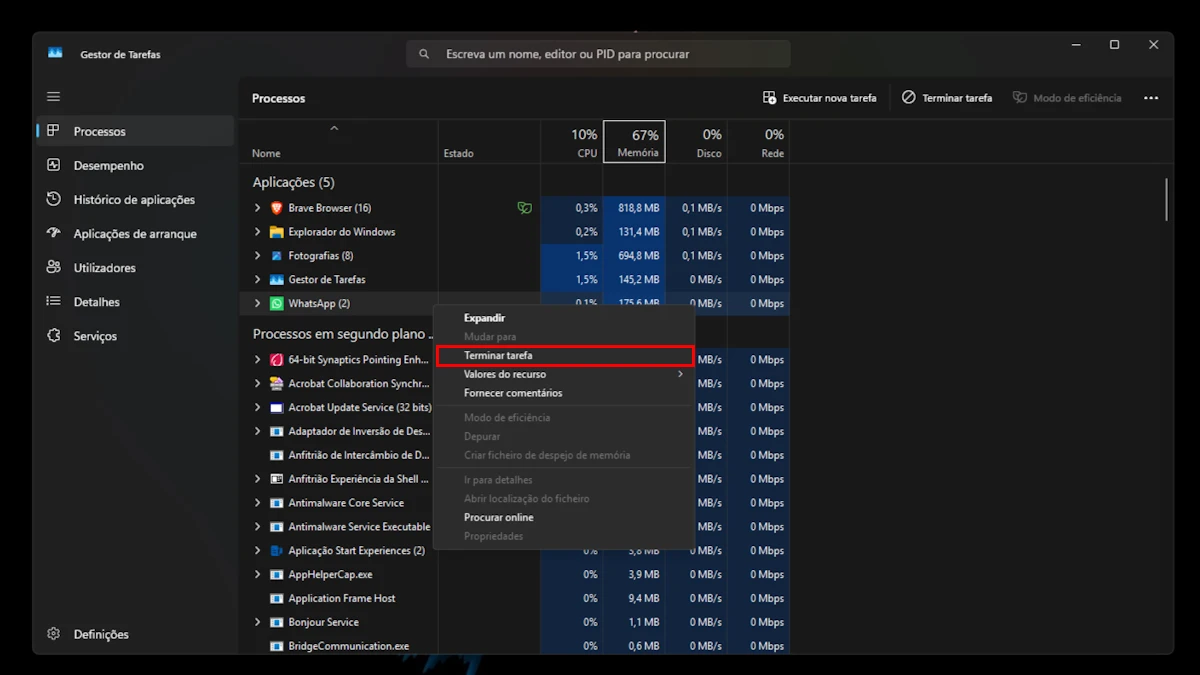Open the three-dots more options menu
Viewport: 1200px width, 675px height.
(x=1151, y=98)
